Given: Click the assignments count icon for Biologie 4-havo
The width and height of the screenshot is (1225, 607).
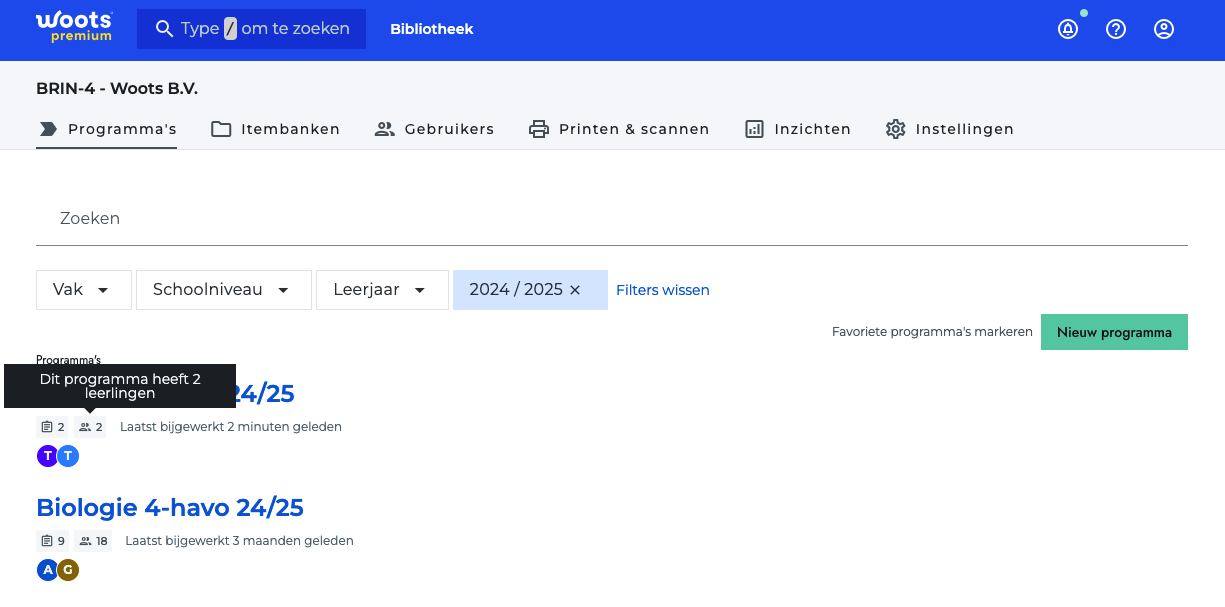Looking at the screenshot, I should point(46,541).
